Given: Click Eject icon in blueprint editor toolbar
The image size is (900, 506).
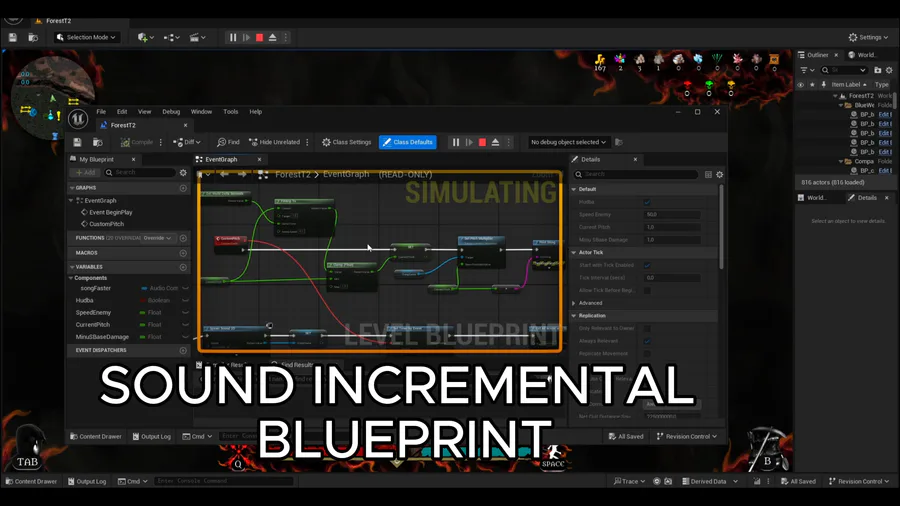Looking at the screenshot, I should [x=495, y=142].
